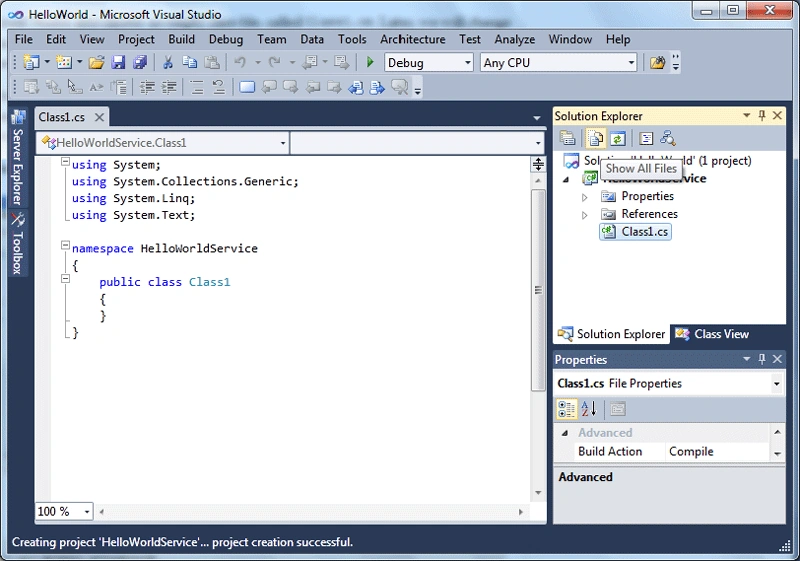Image resolution: width=800 pixels, height=561 pixels.
Task: Toggle auto-hide pin on Solution Explorer
Action: [x=762, y=116]
